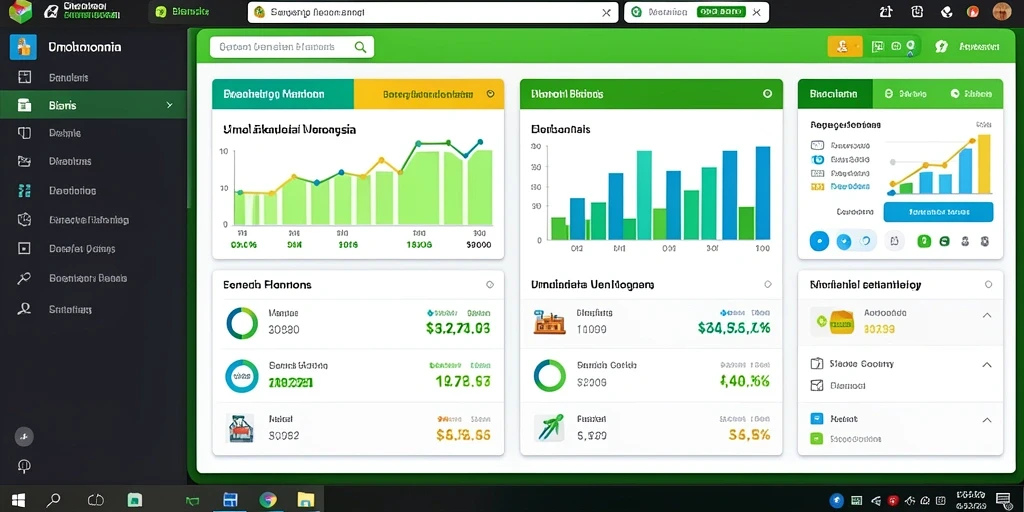Select the wrench icon in the left sidebar
Viewport: 1024px width, 512px height.
(24, 278)
